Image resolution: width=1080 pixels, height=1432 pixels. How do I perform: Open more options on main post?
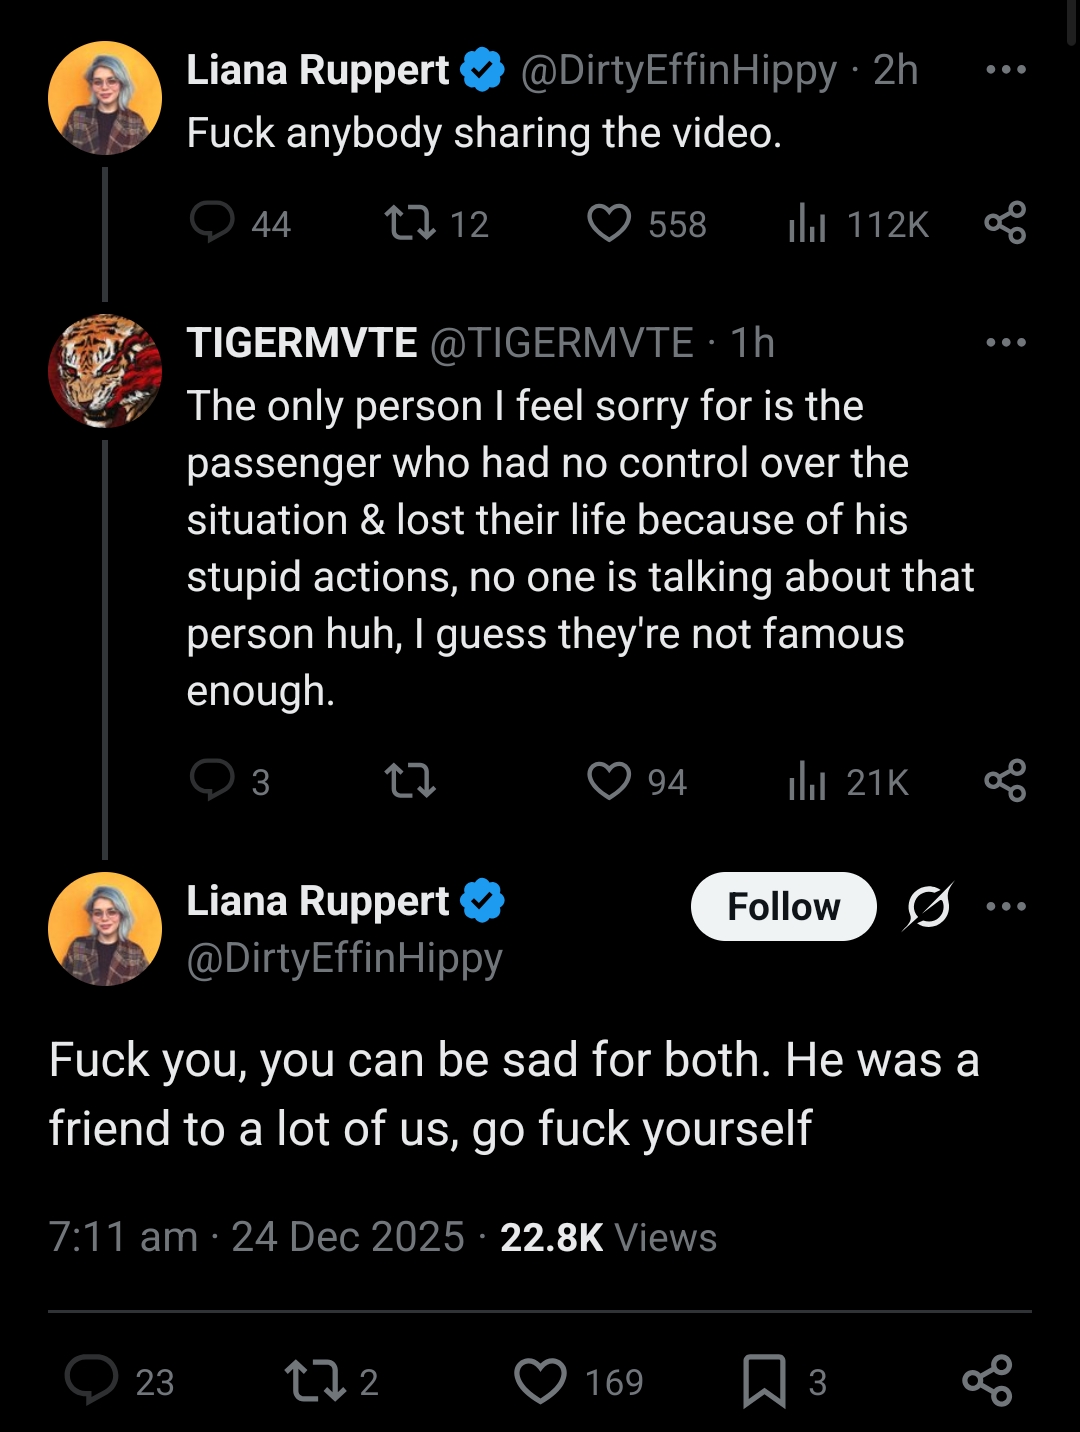1005,906
